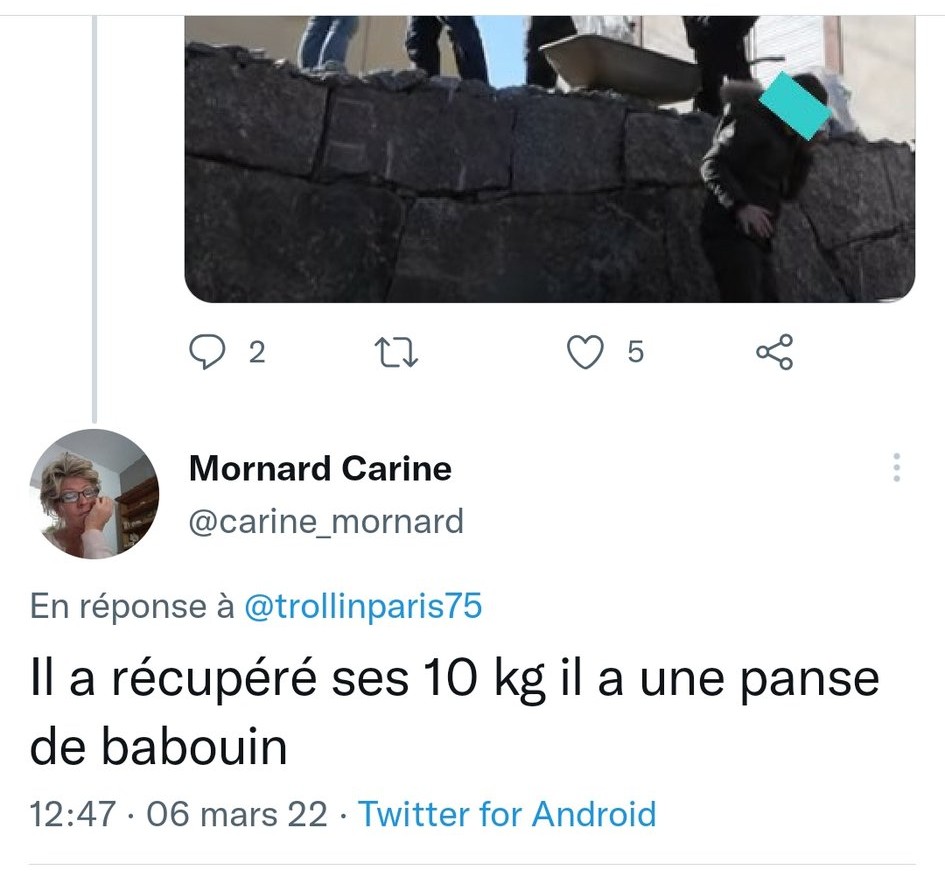Click the 06 mars 22 date
Viewport: 945px width, 871px height.
tap(237, 814)
